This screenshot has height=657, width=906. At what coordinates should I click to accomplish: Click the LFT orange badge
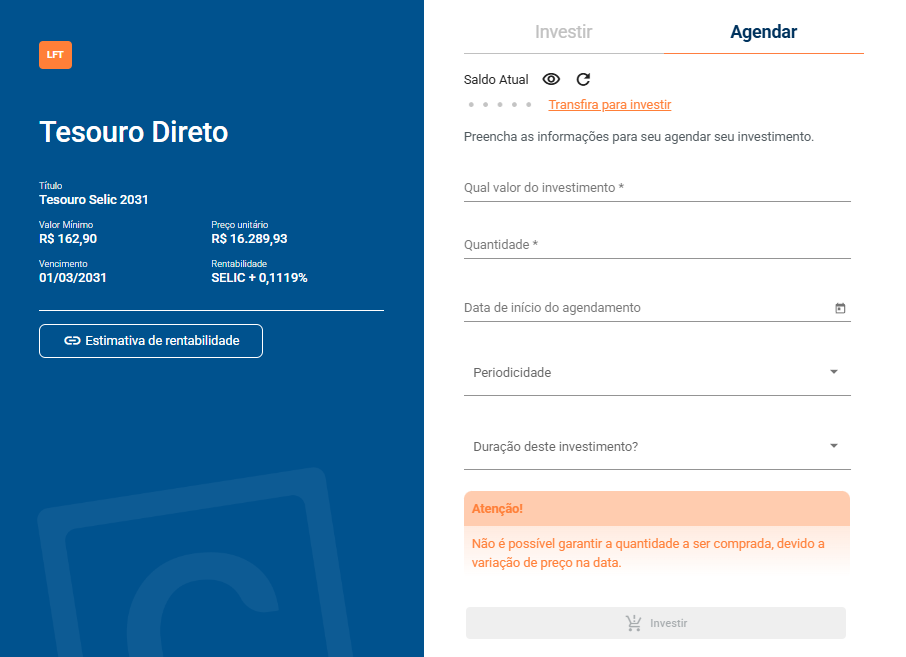[x=55, y=55]
